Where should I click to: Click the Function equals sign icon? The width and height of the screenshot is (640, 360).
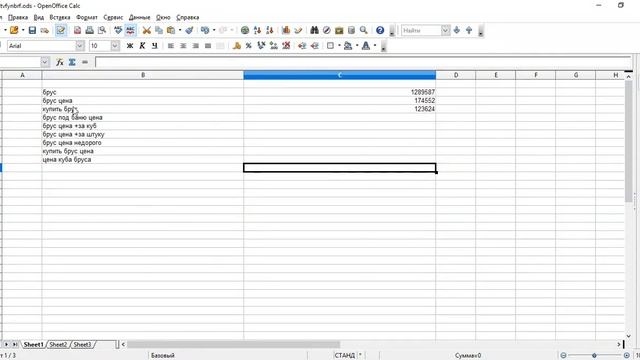[85, 62]
